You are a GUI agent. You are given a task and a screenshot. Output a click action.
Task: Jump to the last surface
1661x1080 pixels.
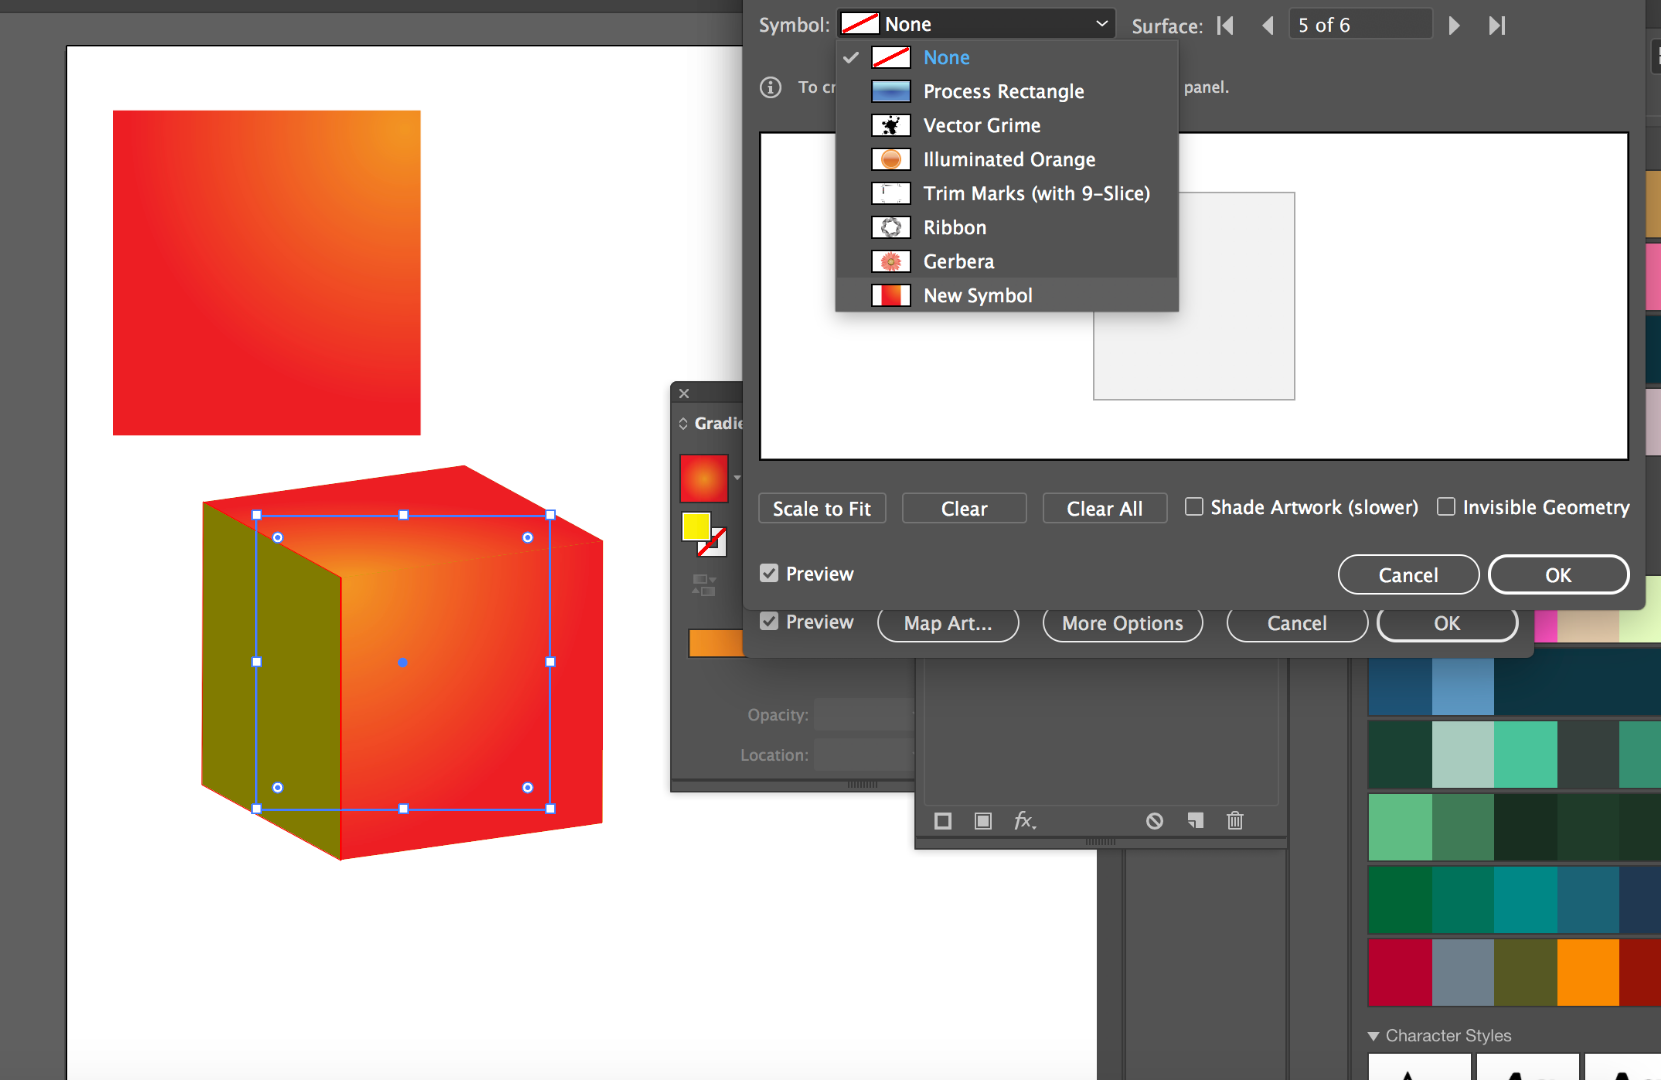pos(1497,25)
